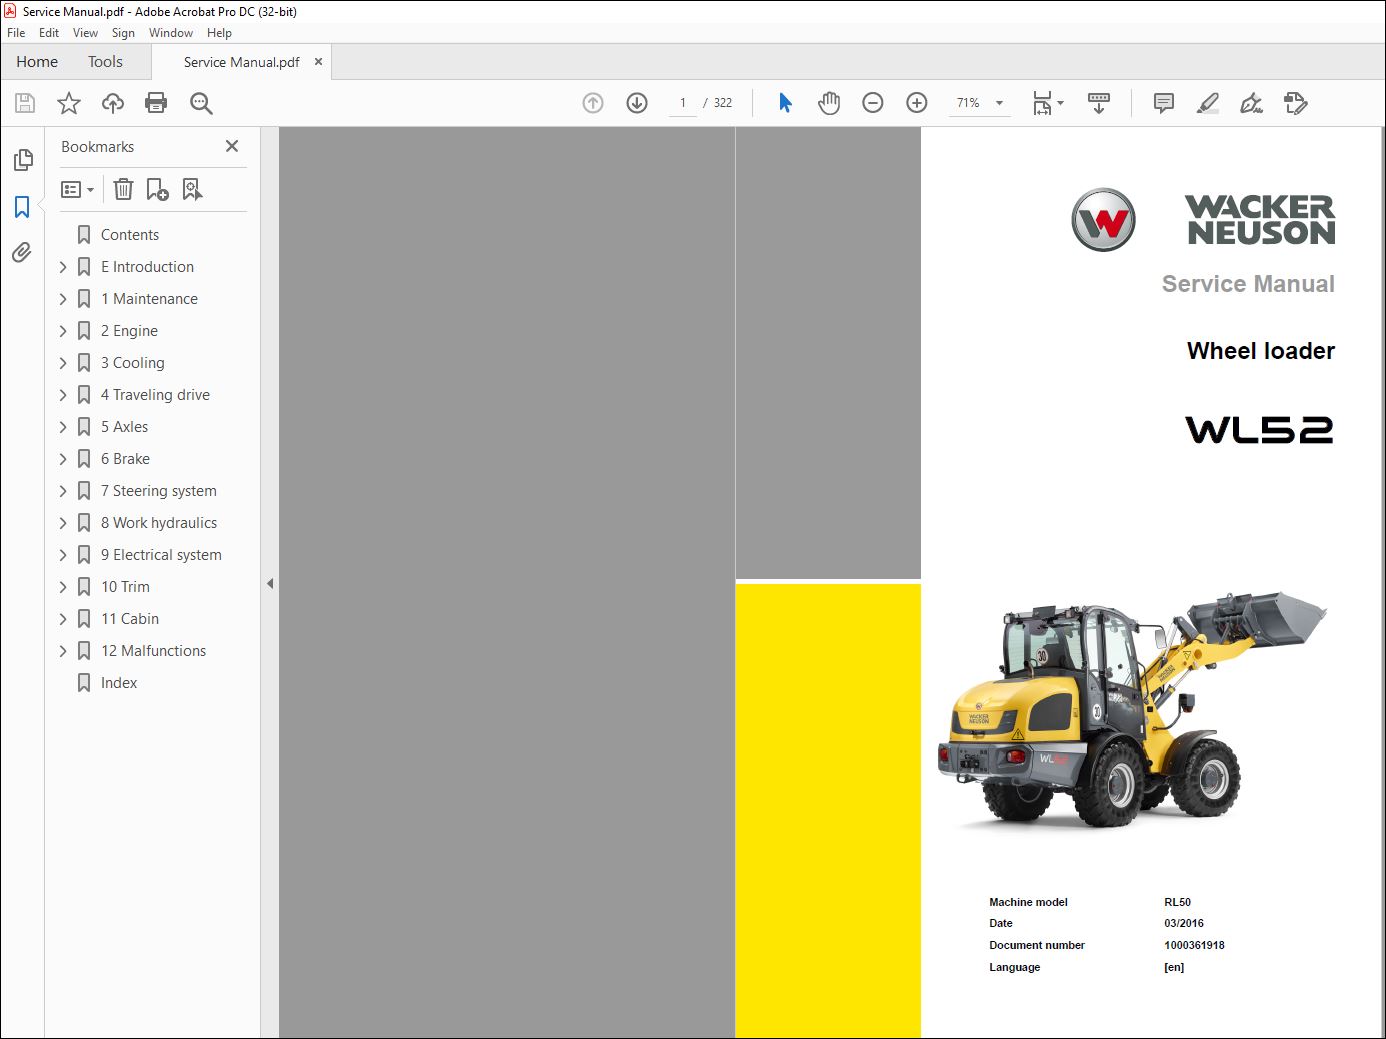The height and width of the screenshot is (1039, 1386).
Task: Expand the 3 Cooling bookmark
Action: pyautogui.click(x=63, y=363)
